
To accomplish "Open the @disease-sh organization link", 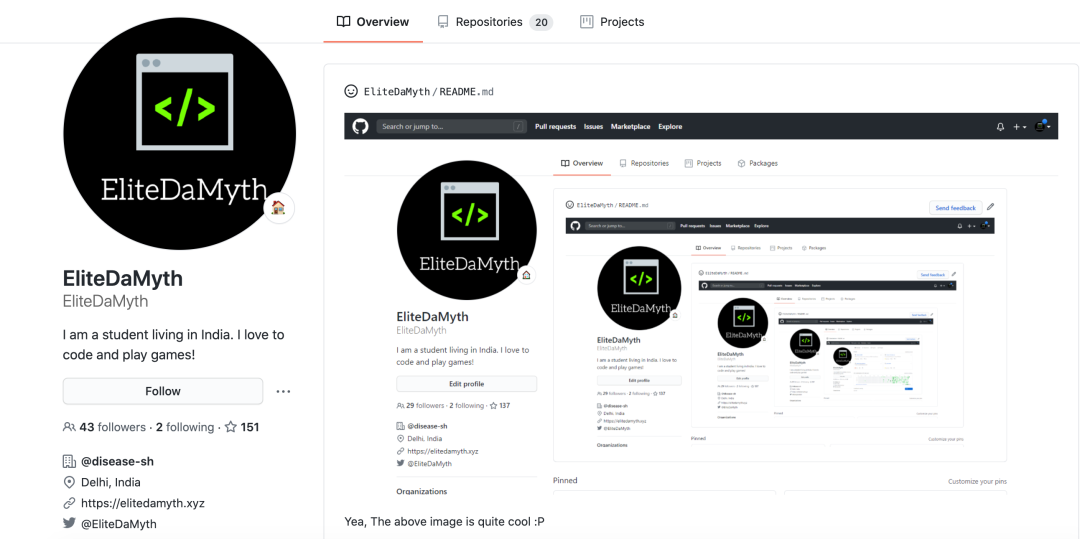I will pos(117,461).
